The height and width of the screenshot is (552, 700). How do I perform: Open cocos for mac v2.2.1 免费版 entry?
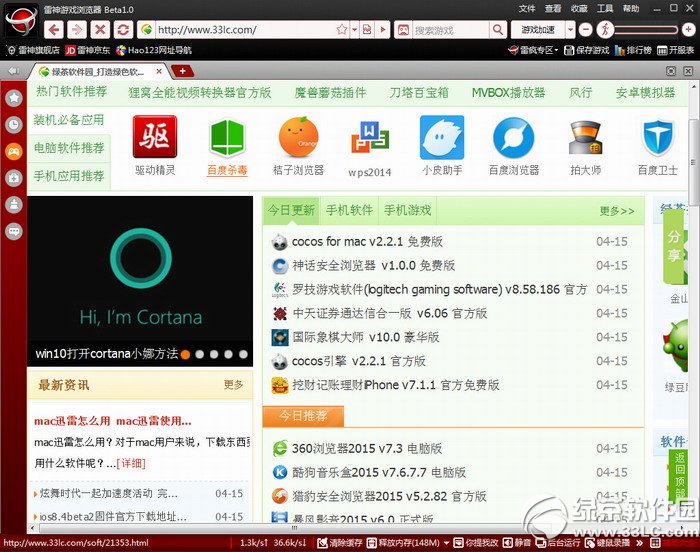[367, 242]
